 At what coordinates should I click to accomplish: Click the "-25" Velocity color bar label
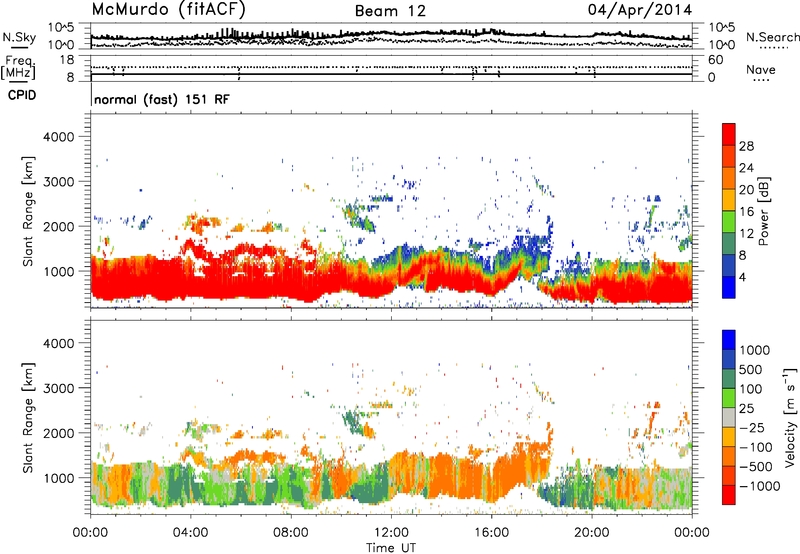pos(752,428)
